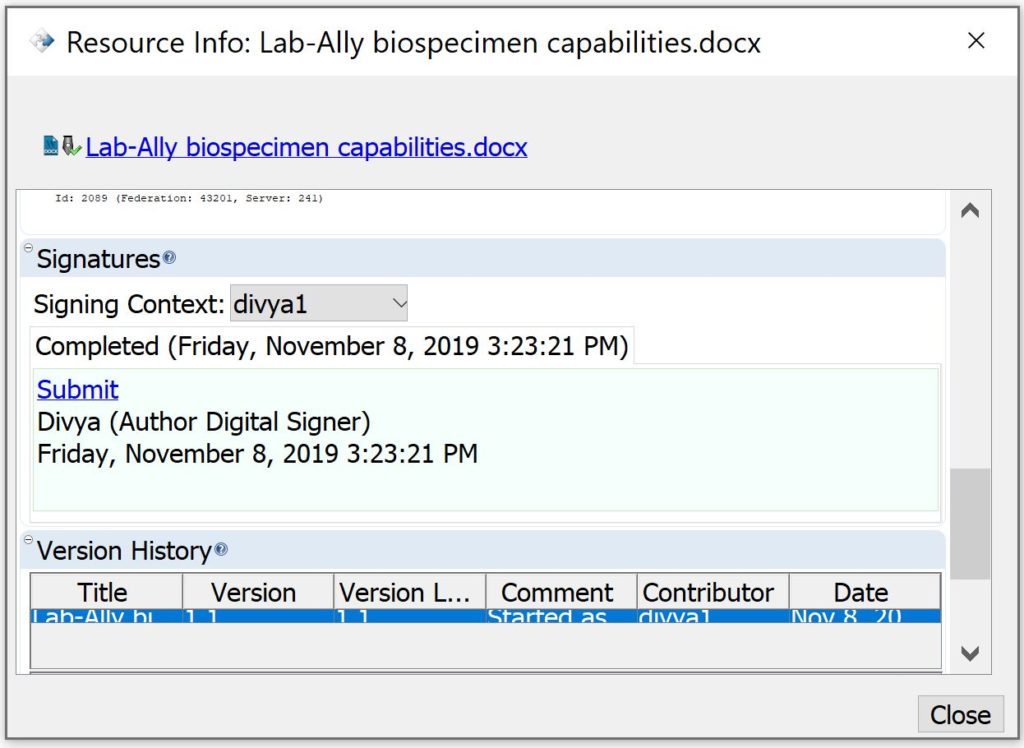This screenshot has width=1024, height=748.
Task: Click the Comment column header
Action: (x=557, y=592)
